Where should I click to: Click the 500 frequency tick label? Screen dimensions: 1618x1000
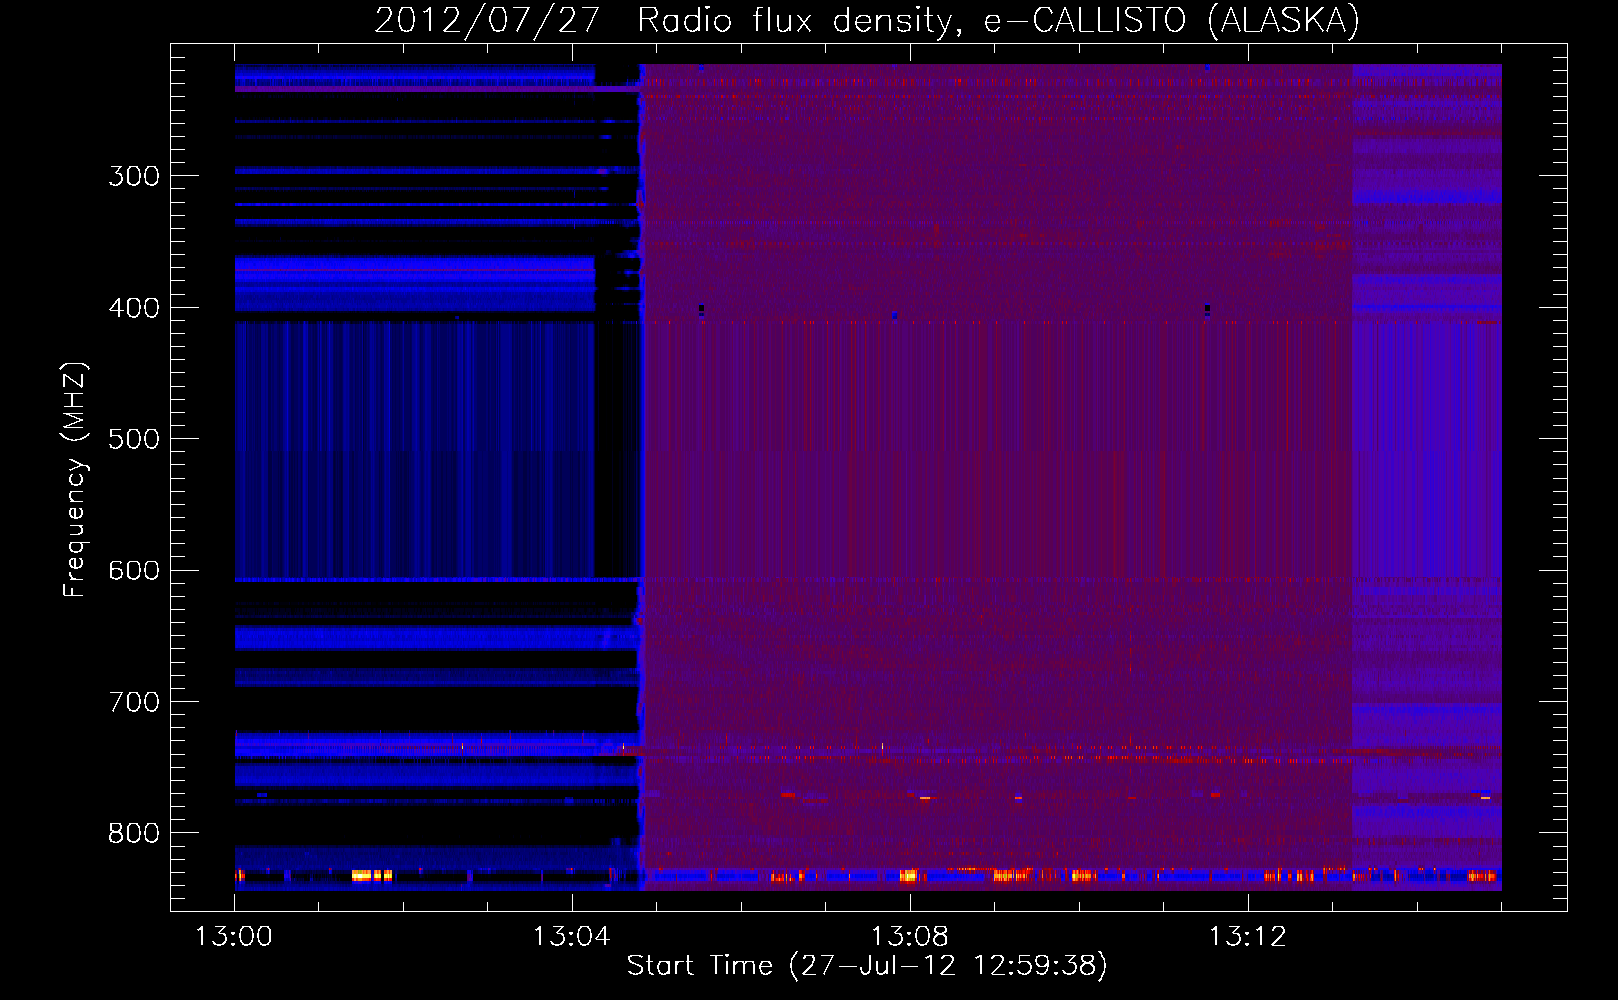pyautogui.click(x=134, y=439)
